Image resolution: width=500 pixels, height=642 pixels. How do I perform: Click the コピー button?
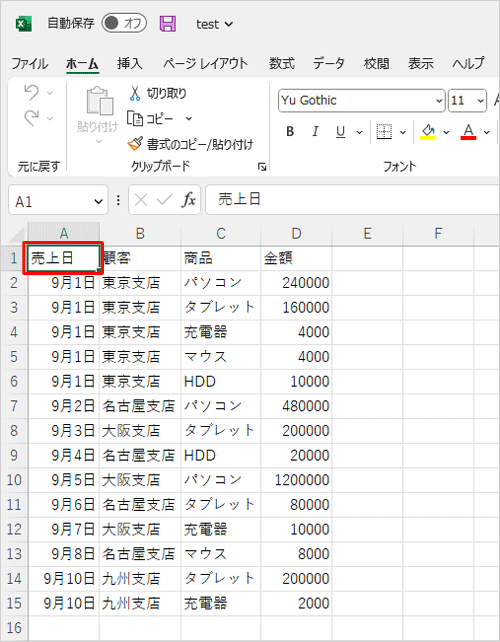pos(150,119)
